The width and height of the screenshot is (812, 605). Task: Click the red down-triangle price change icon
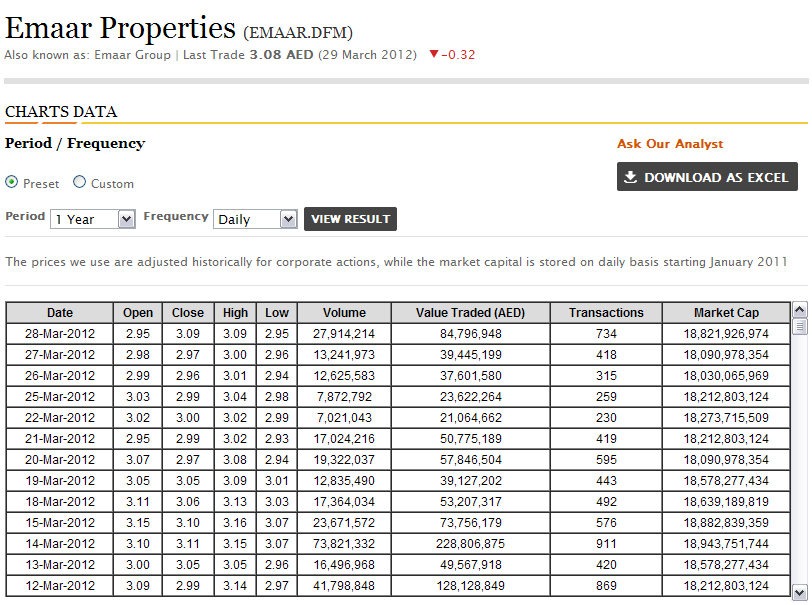tap(433, 54)
